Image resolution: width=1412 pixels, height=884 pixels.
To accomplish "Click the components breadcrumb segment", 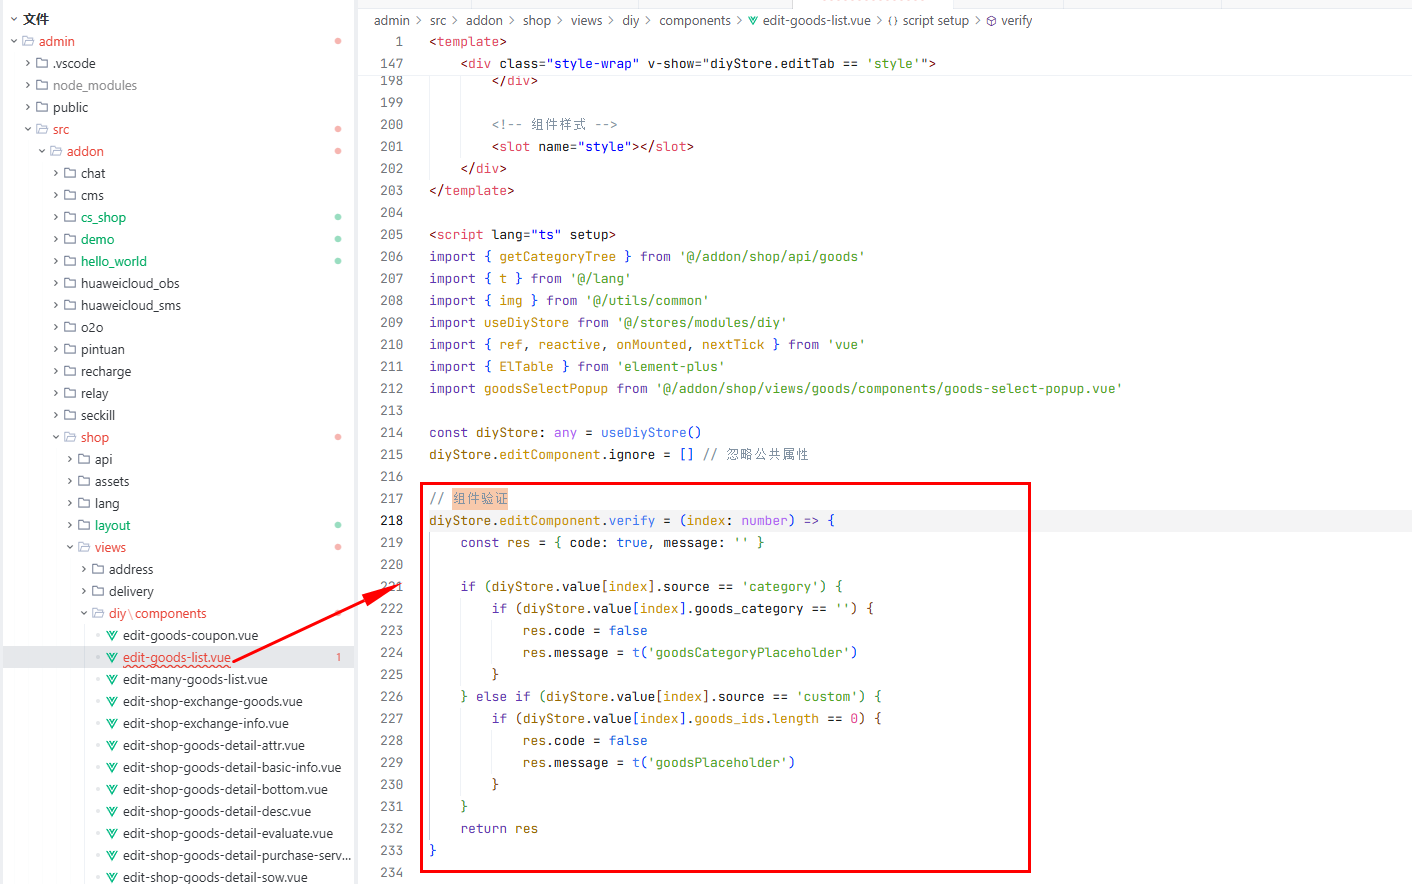I will coord(695,21).
